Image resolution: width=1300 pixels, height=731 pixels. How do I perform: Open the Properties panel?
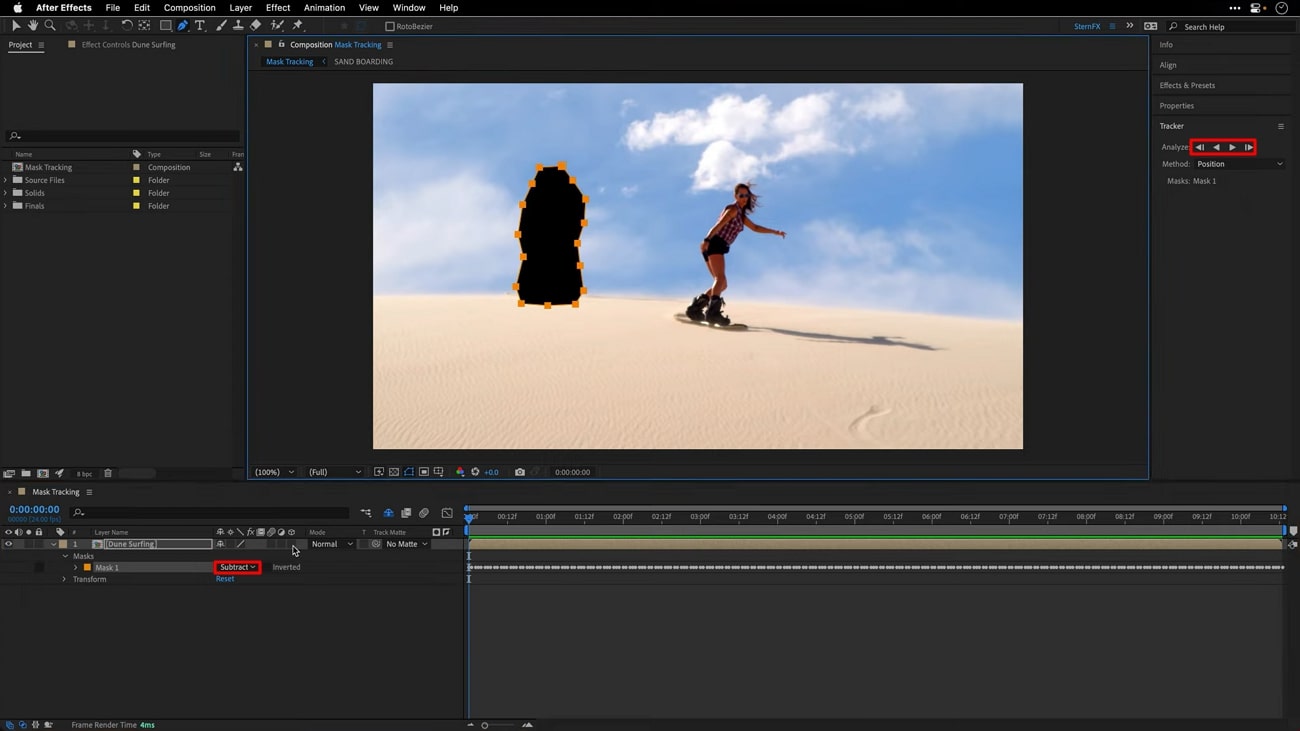1176,105
